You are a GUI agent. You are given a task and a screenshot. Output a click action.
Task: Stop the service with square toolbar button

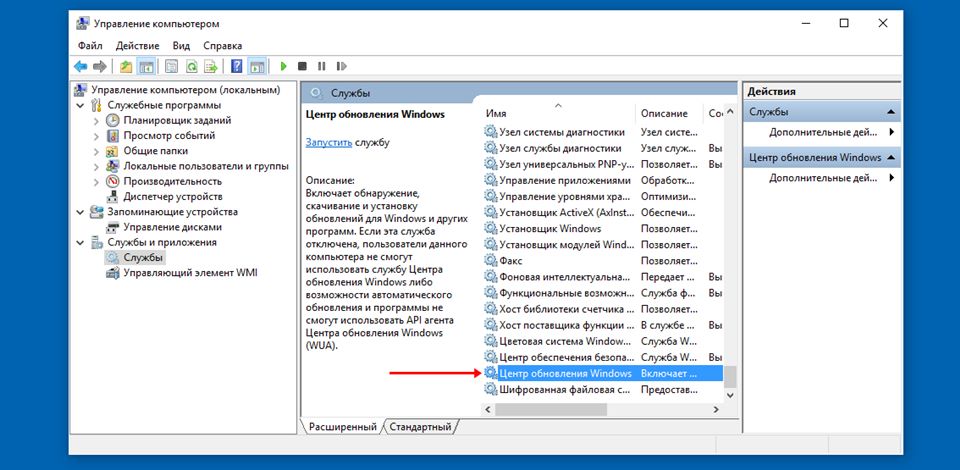click(x=302, y=66)
